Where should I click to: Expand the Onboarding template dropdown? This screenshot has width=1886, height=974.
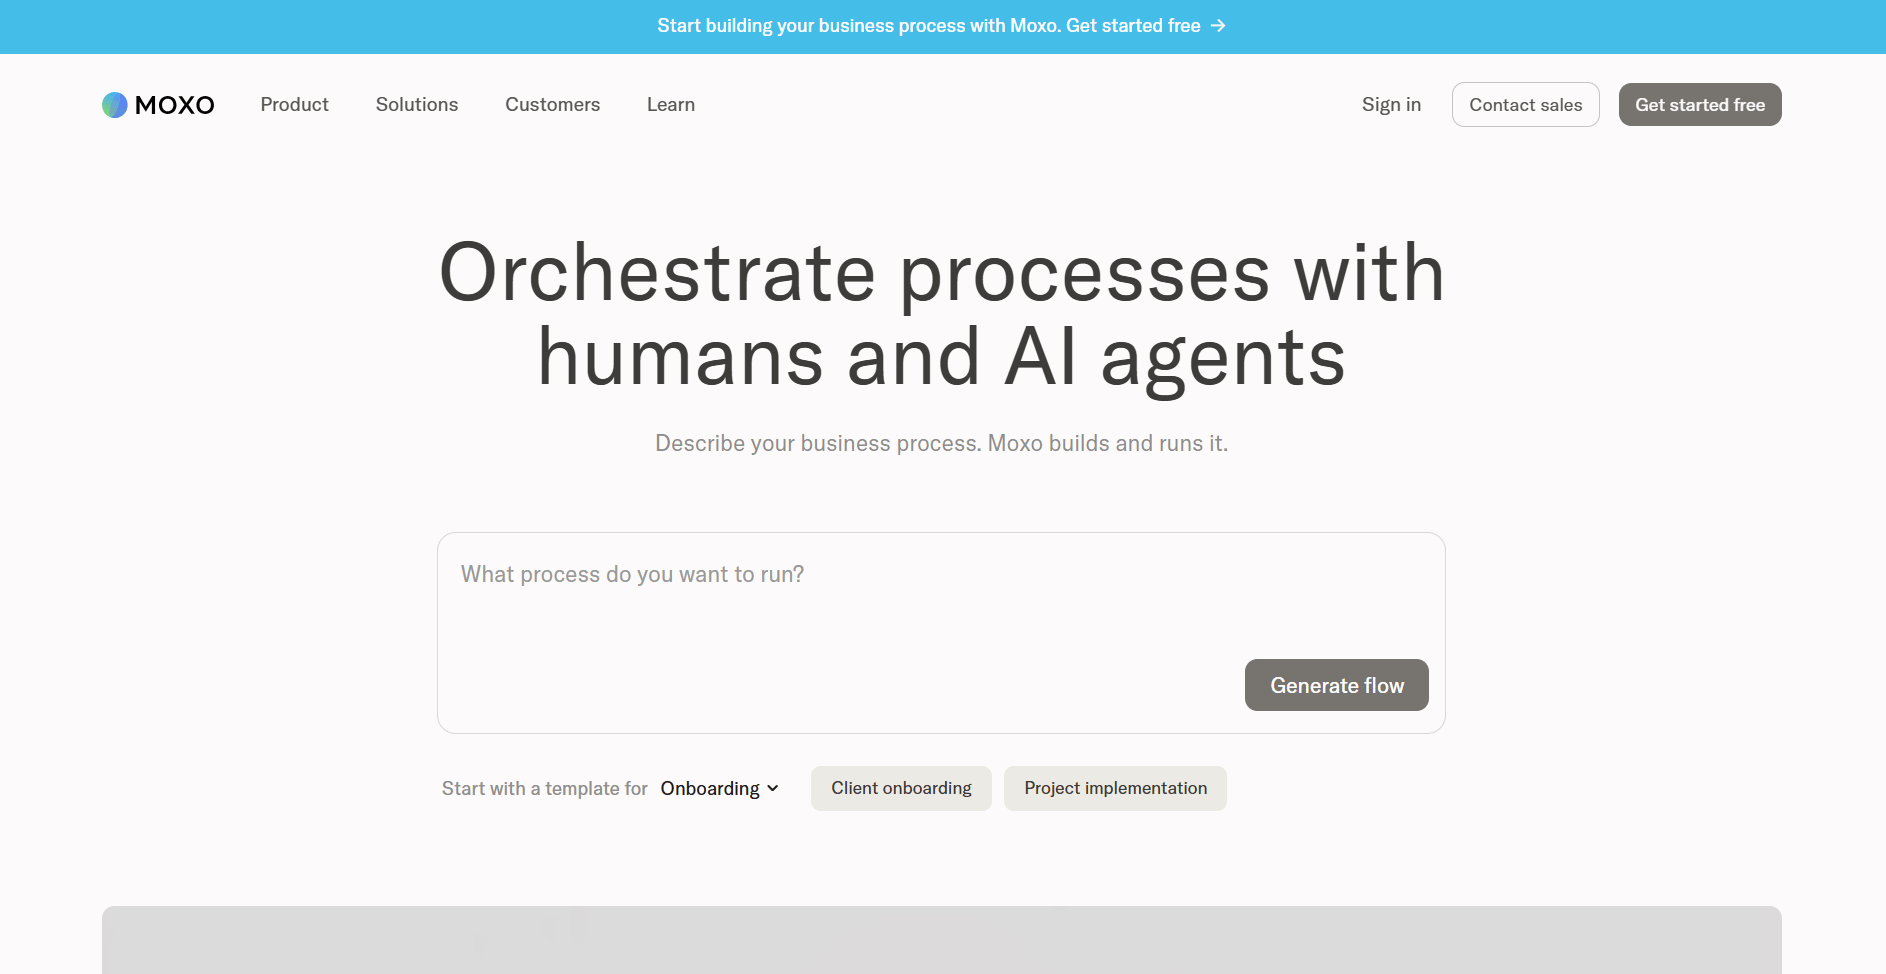(720, 789)
